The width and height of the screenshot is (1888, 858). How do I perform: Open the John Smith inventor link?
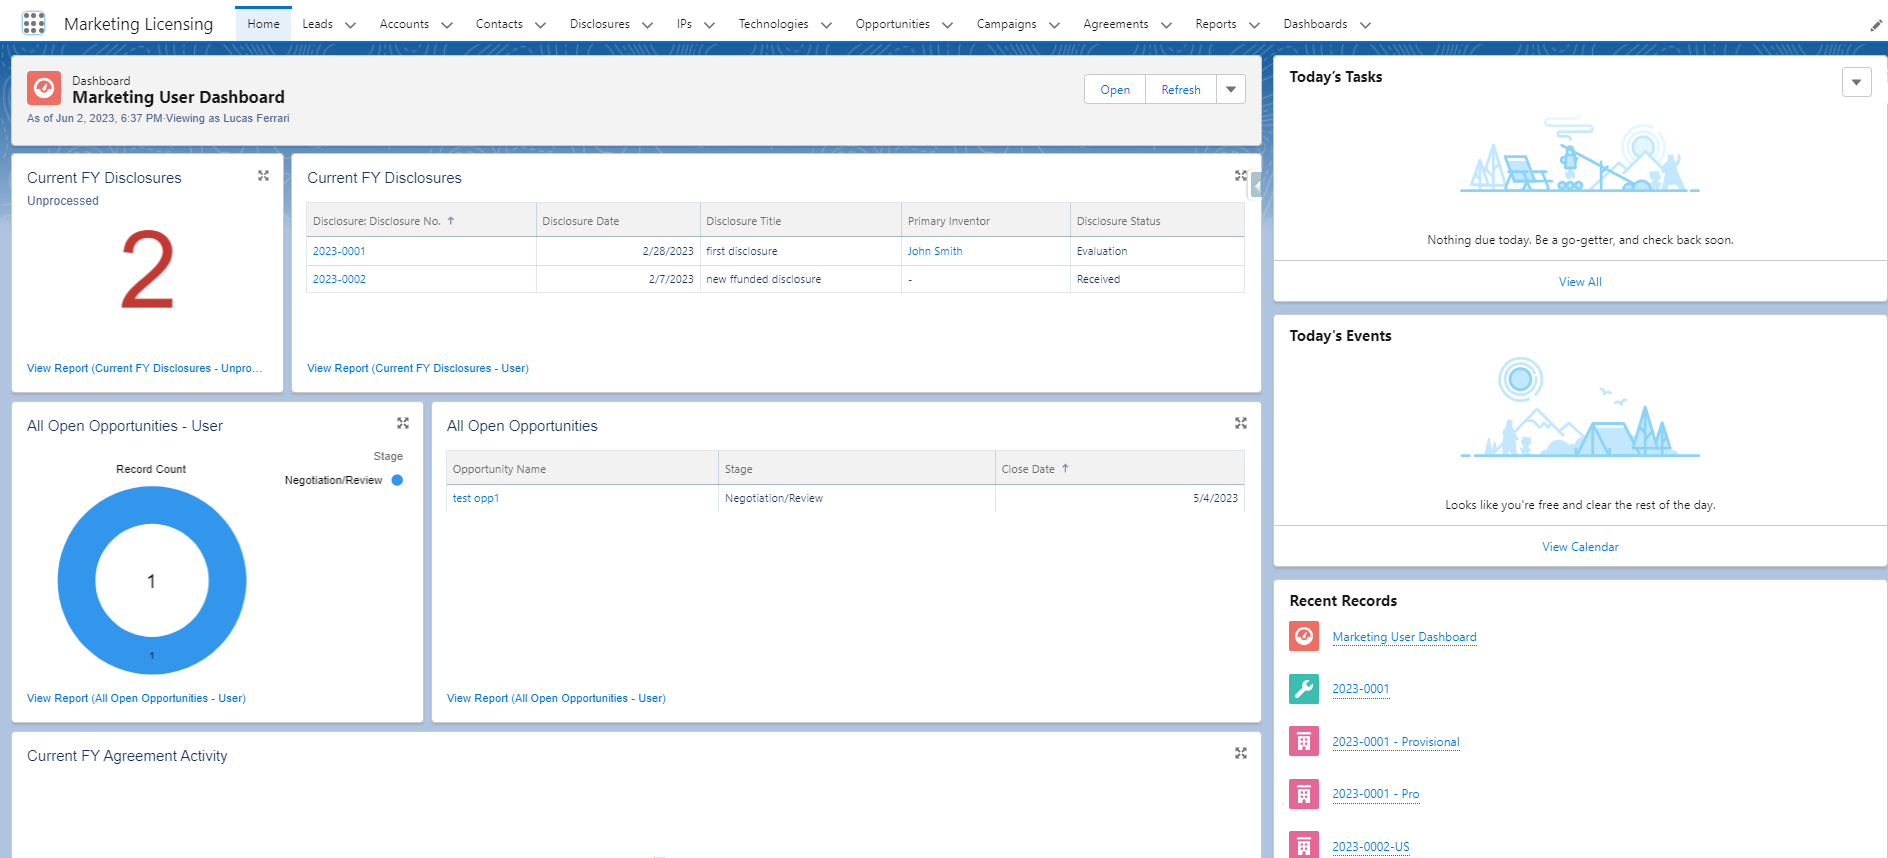[x=935, y=251]
